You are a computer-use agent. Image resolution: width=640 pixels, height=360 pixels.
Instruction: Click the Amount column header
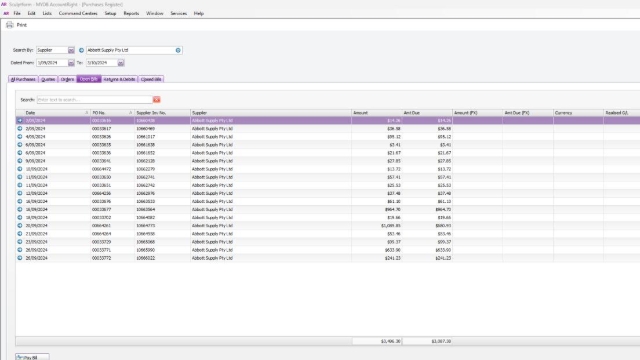377,113
